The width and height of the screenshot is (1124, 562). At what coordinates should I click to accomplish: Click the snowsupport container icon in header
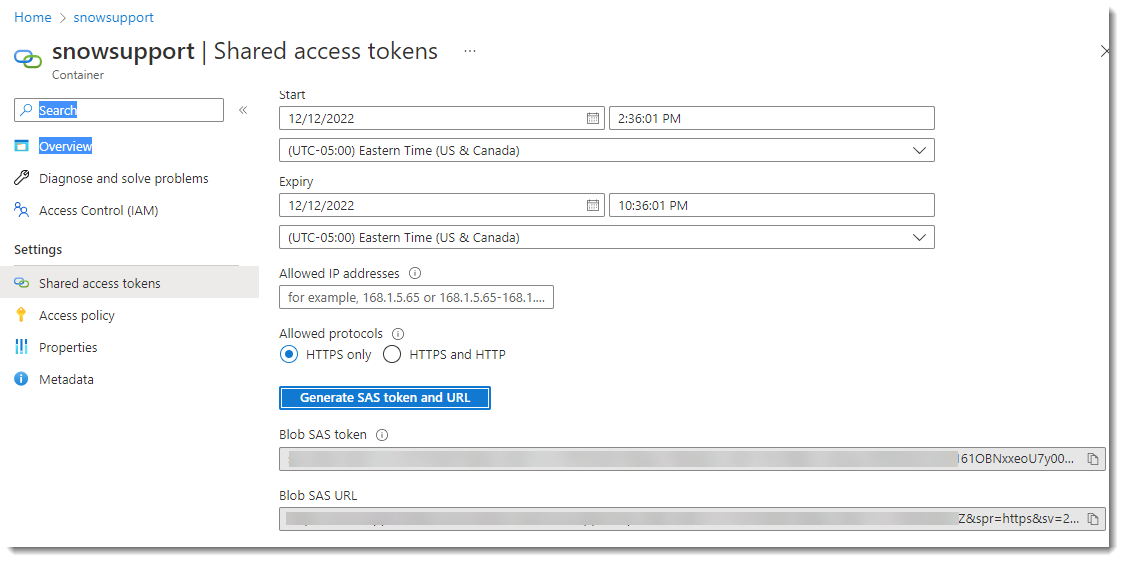(28, 59)
